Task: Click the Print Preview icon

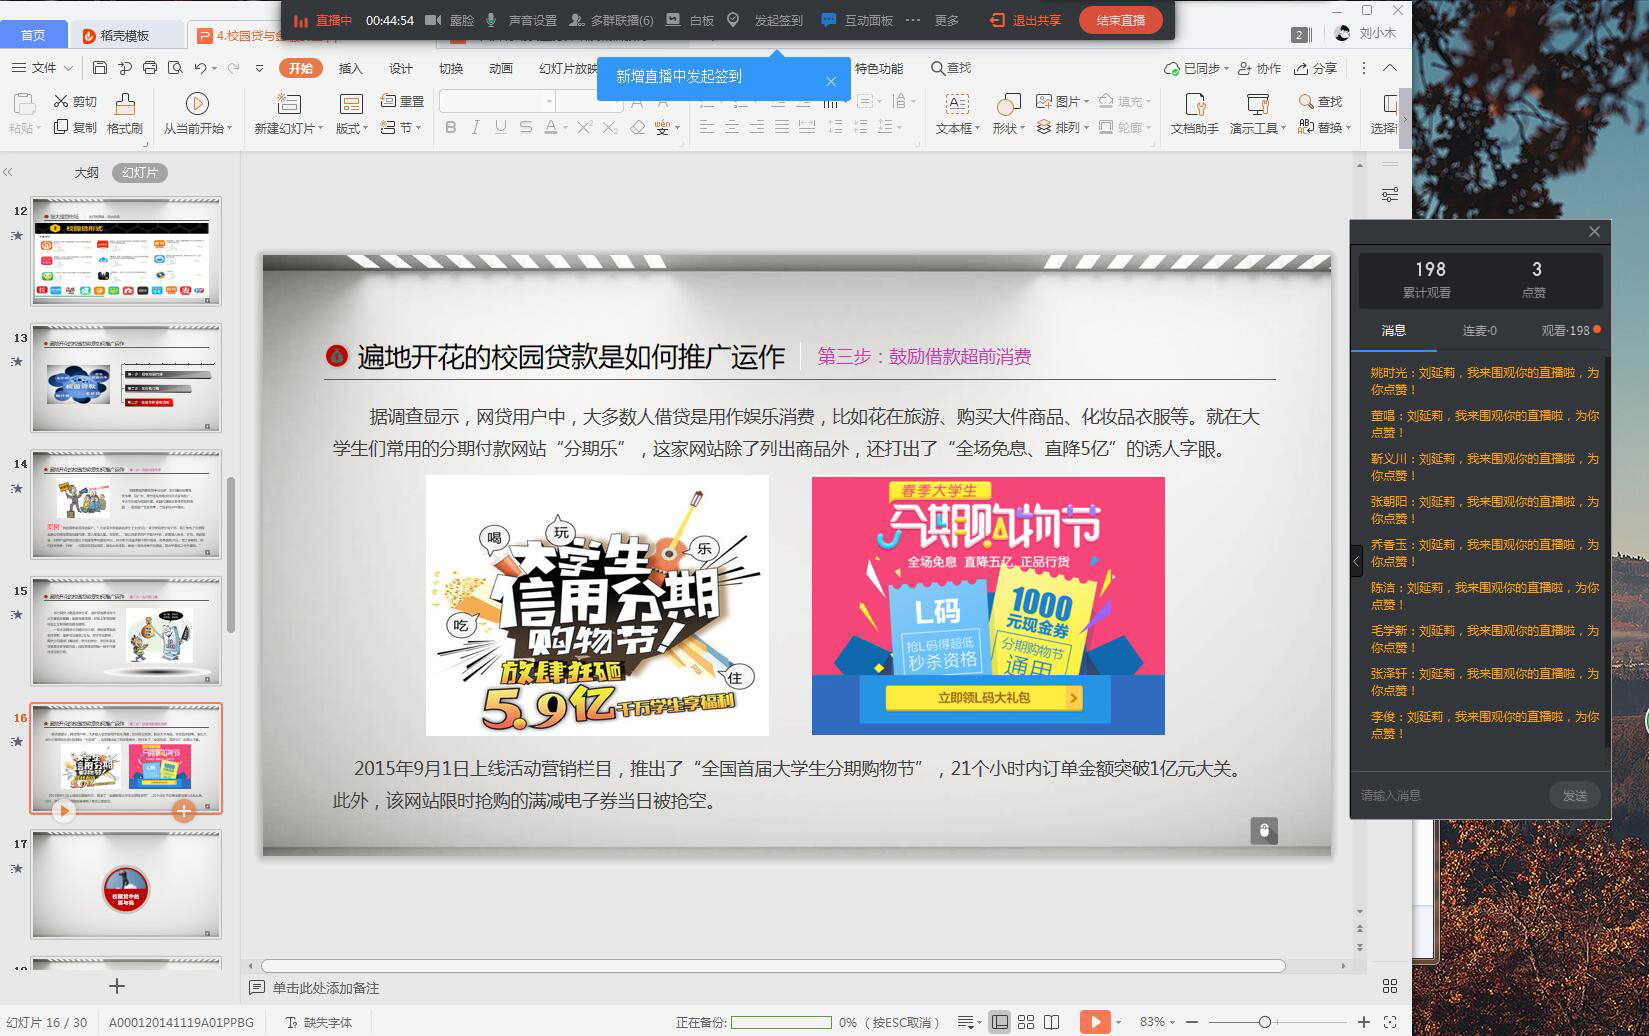Action: pyautogui.click(x=175, y=68)
